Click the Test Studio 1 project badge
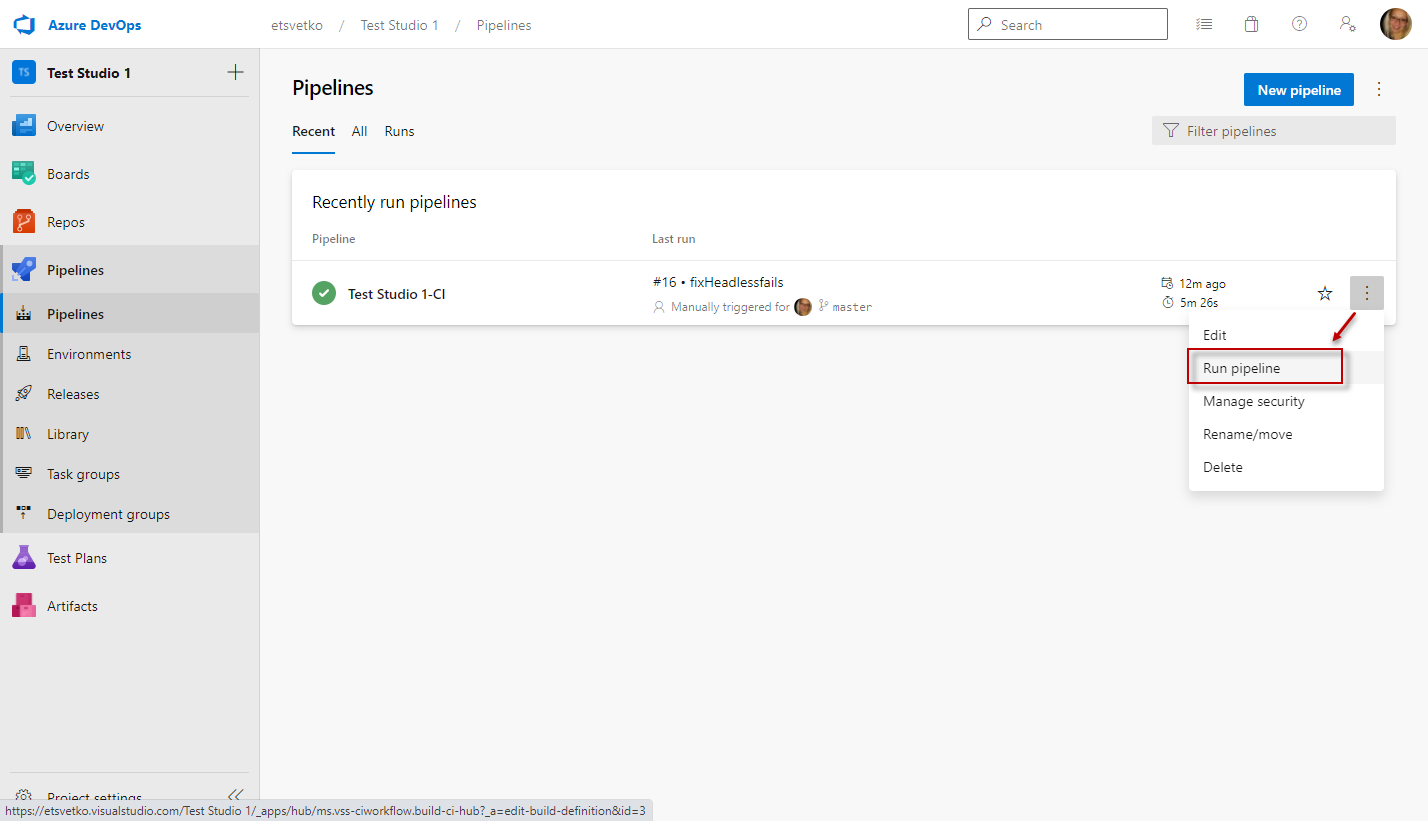This screenshot has height=821, width=1428. (x=24, y=73)
